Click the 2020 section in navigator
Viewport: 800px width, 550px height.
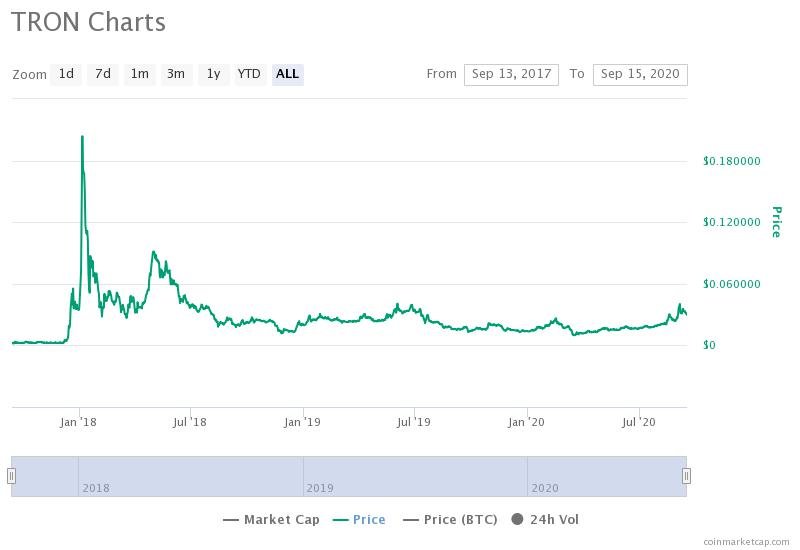(x=607, y=477)
